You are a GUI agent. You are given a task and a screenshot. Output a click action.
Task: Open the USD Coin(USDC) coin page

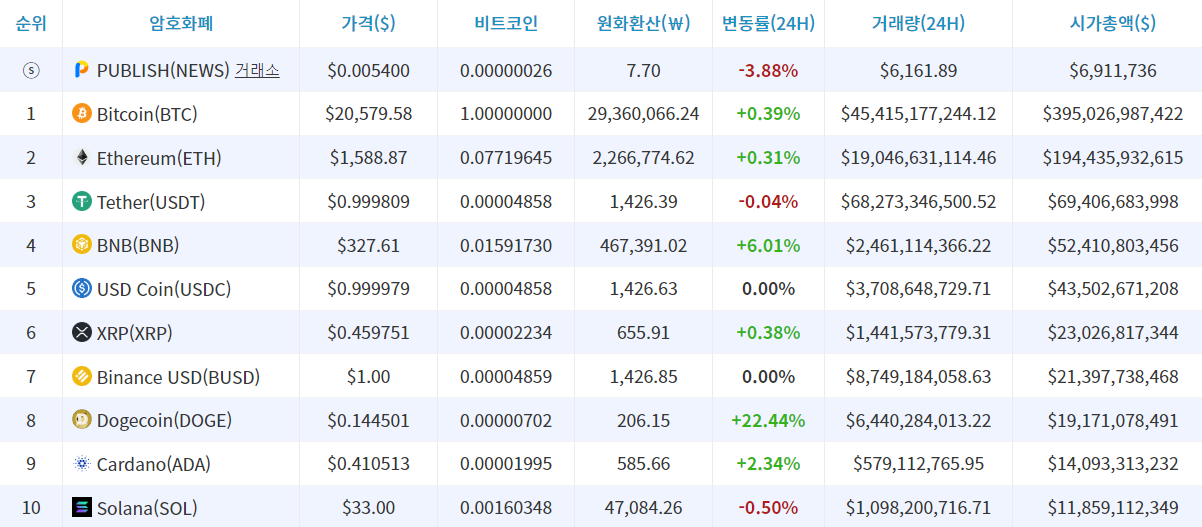tap(164, 289)
